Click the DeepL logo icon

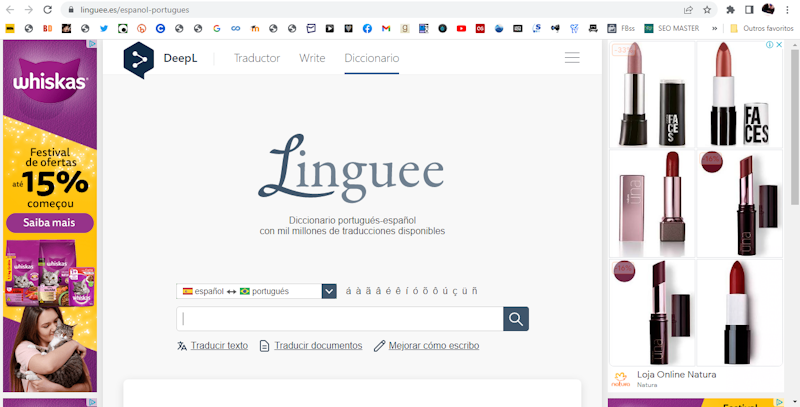tap(139, 59)
